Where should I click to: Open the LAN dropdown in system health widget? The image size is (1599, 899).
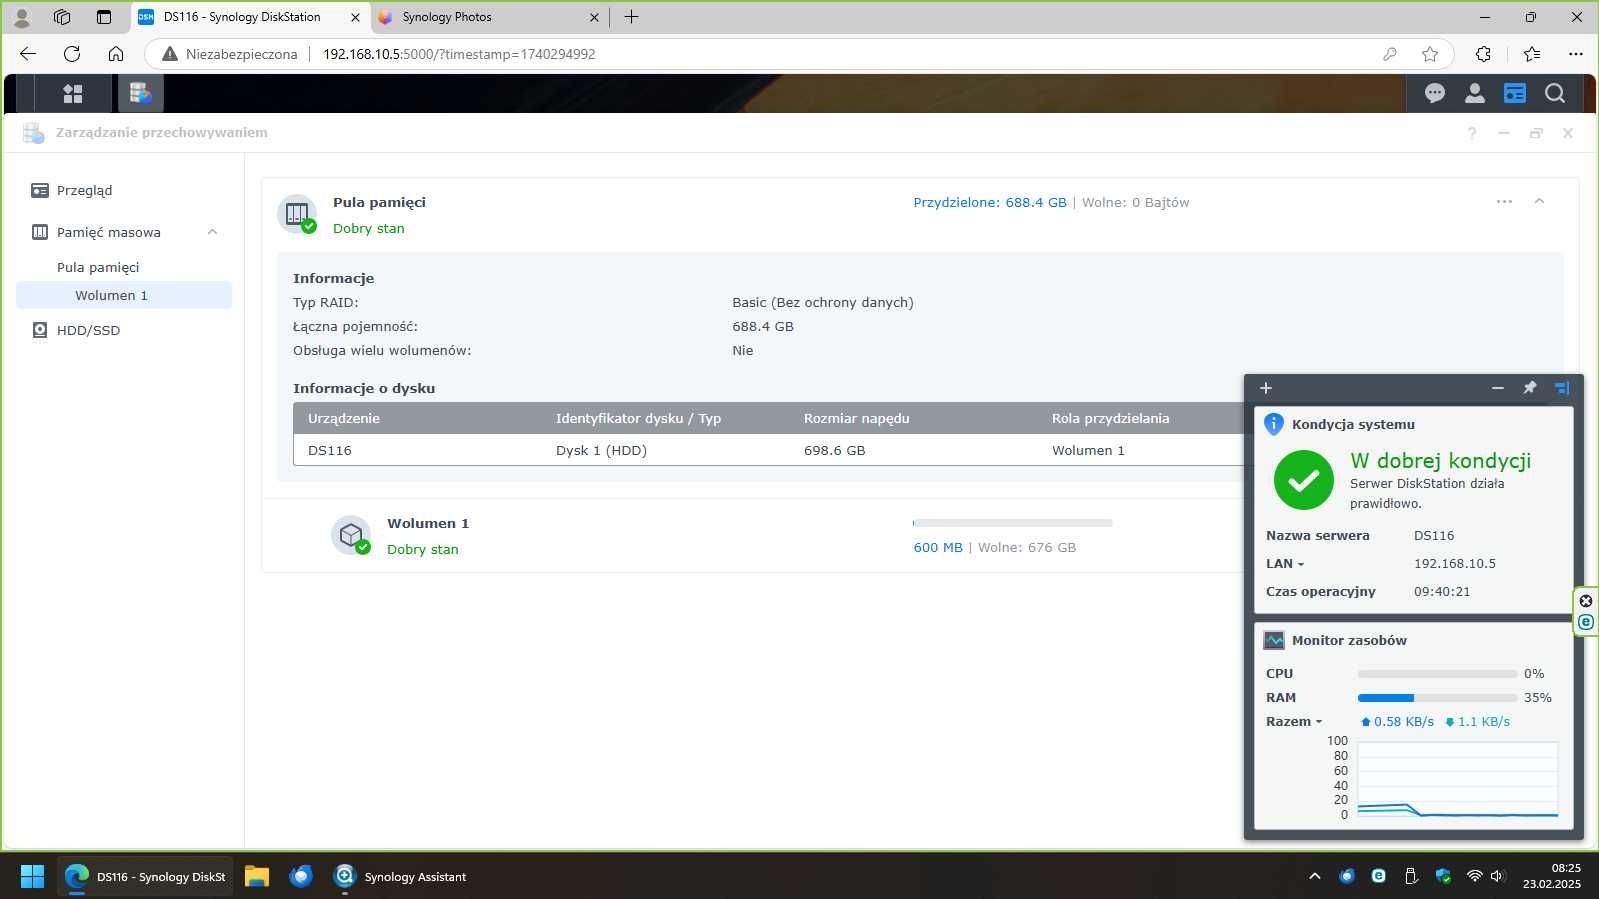point(1285,564)
